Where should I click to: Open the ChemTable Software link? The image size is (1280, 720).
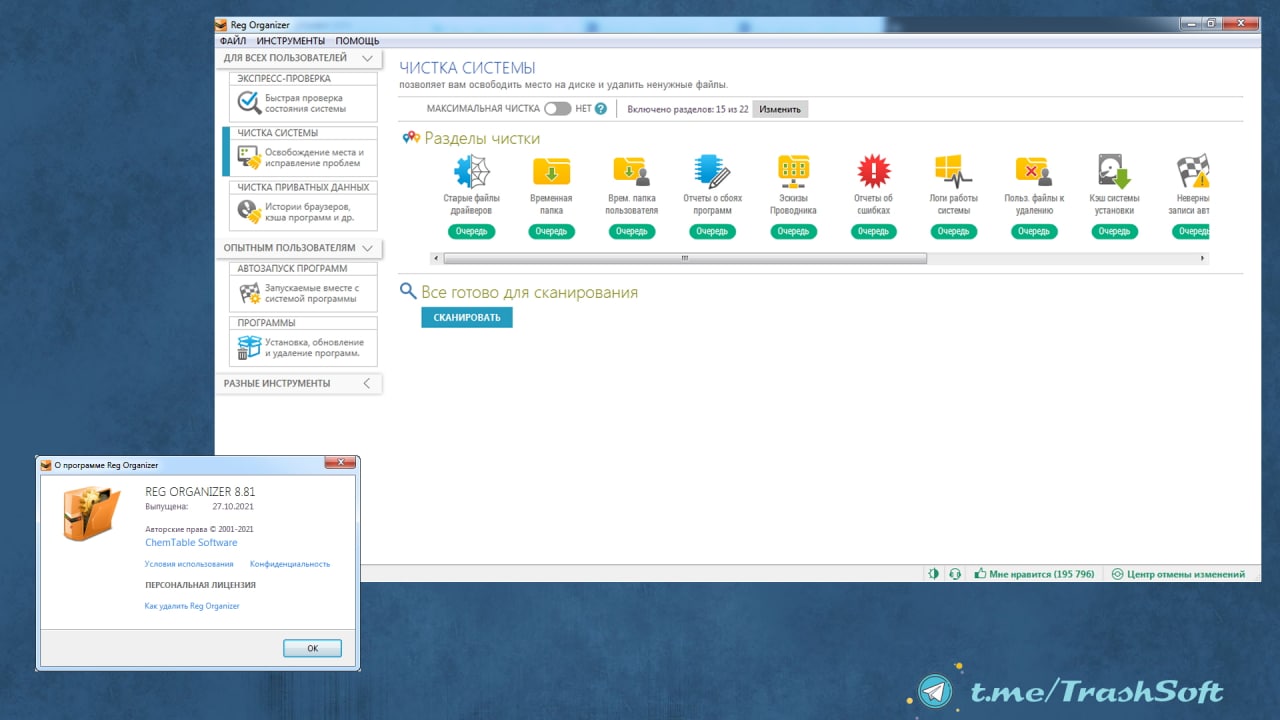click(191, 543)
